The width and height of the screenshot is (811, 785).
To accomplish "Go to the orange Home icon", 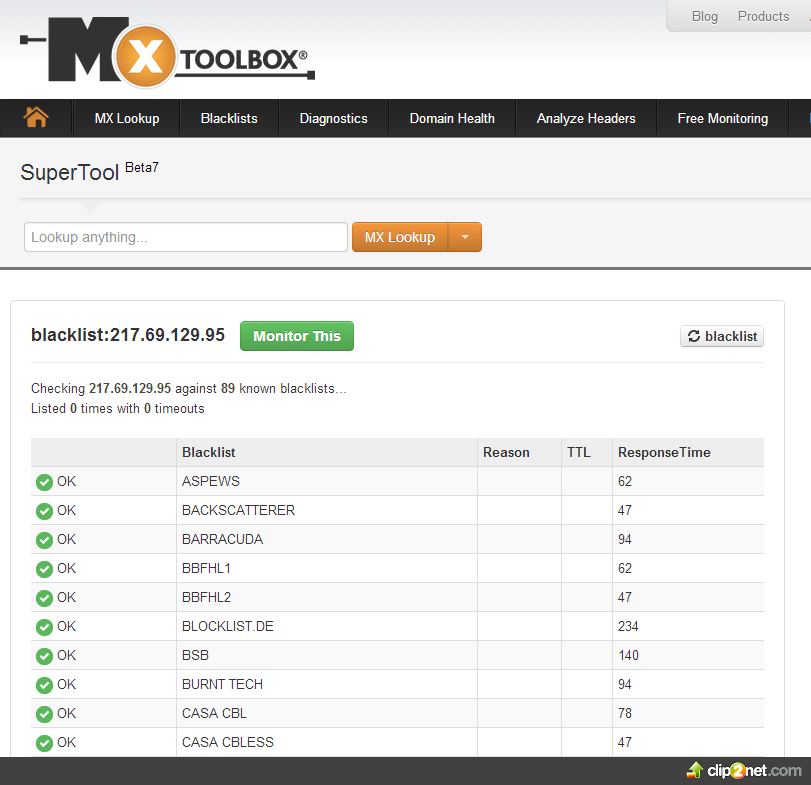I will (36, 117).
